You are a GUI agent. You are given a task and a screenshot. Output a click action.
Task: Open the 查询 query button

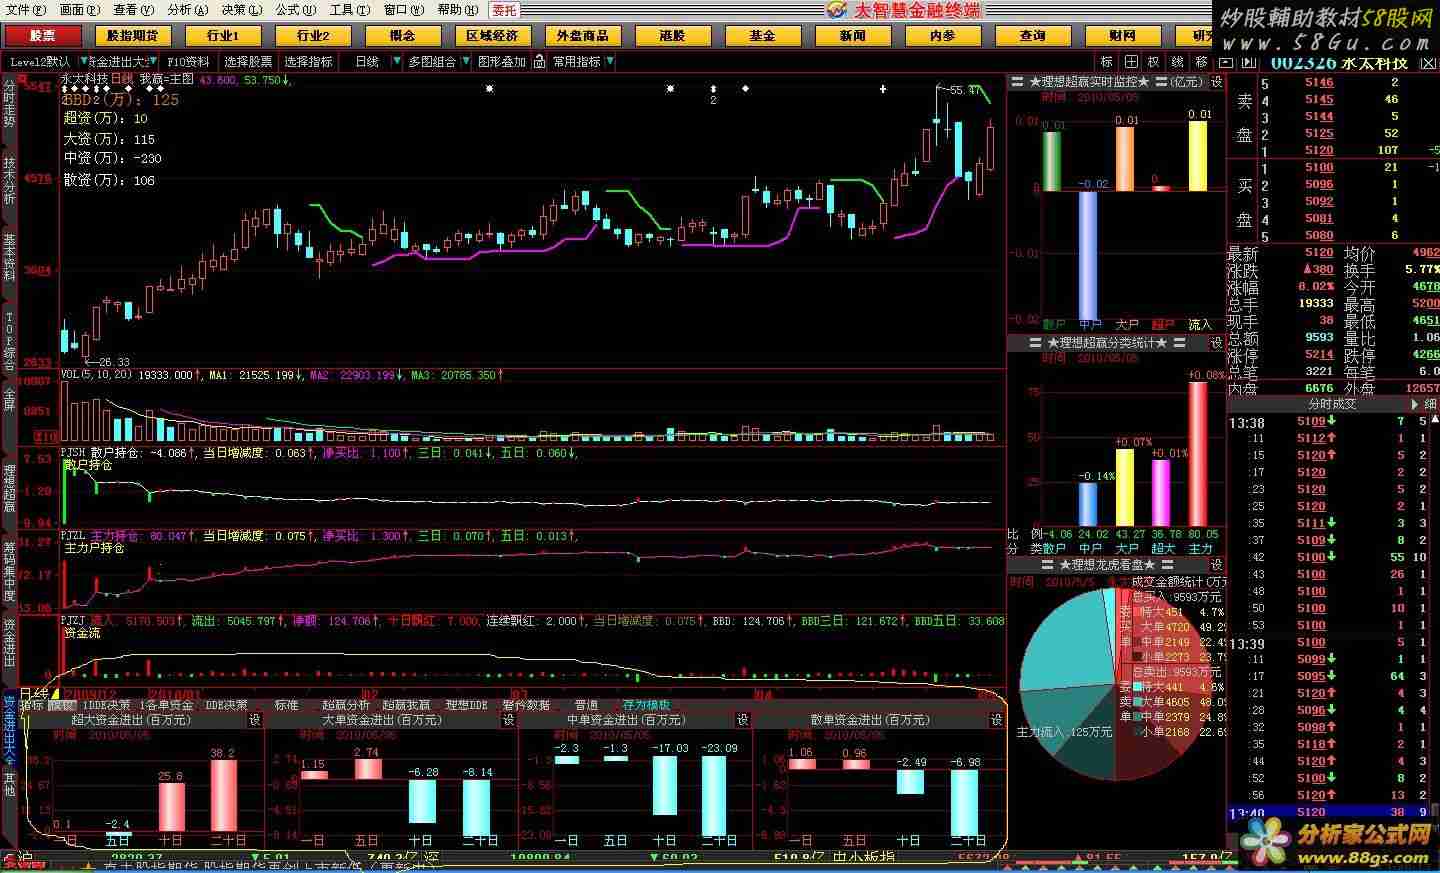[1033, 35]
